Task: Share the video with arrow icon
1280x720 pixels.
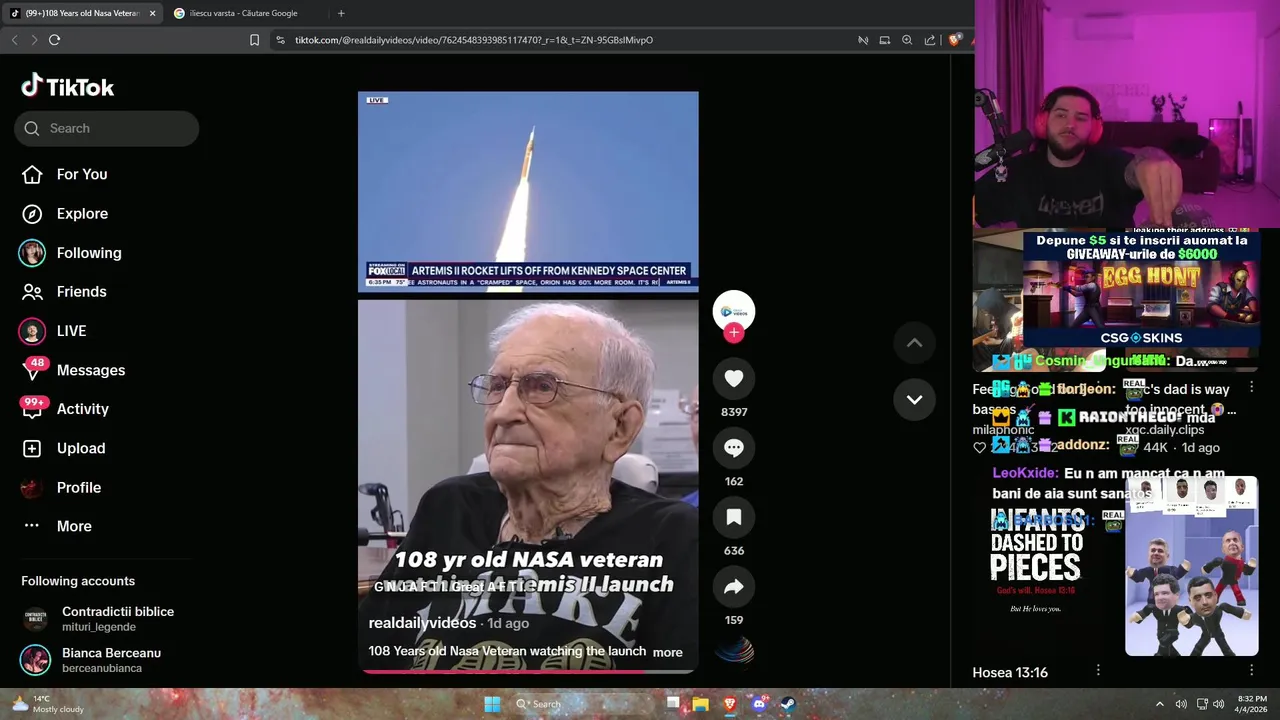Action: point(734,587)
